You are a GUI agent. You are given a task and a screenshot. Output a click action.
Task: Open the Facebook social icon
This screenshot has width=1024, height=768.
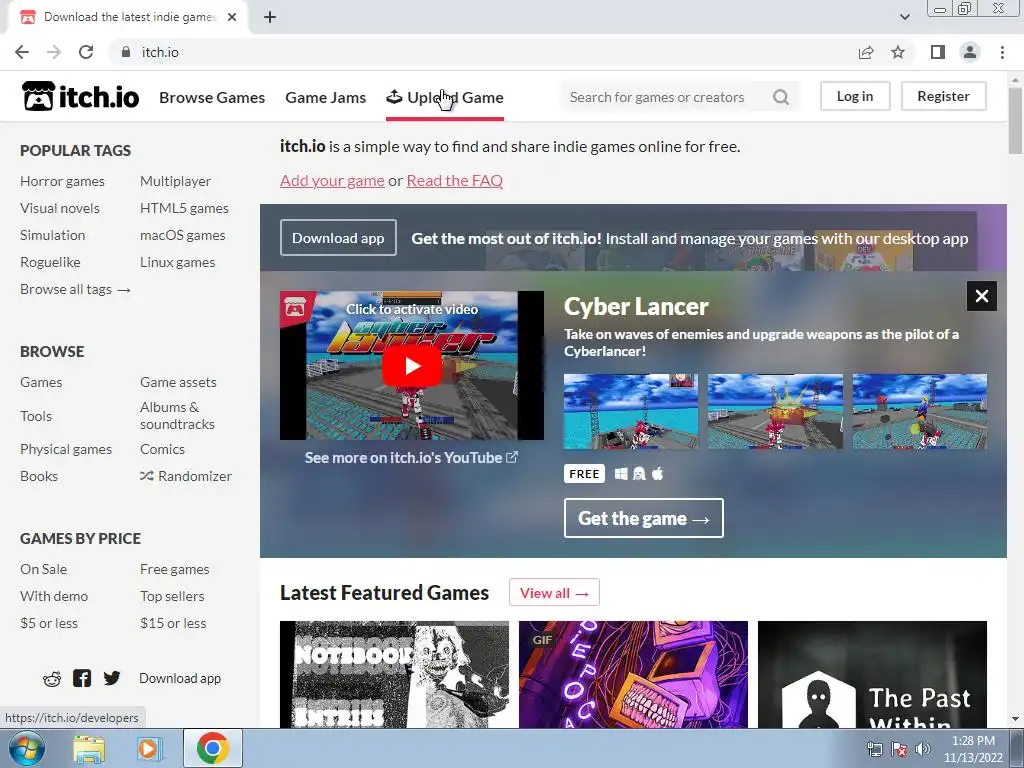tap(82, 678)
